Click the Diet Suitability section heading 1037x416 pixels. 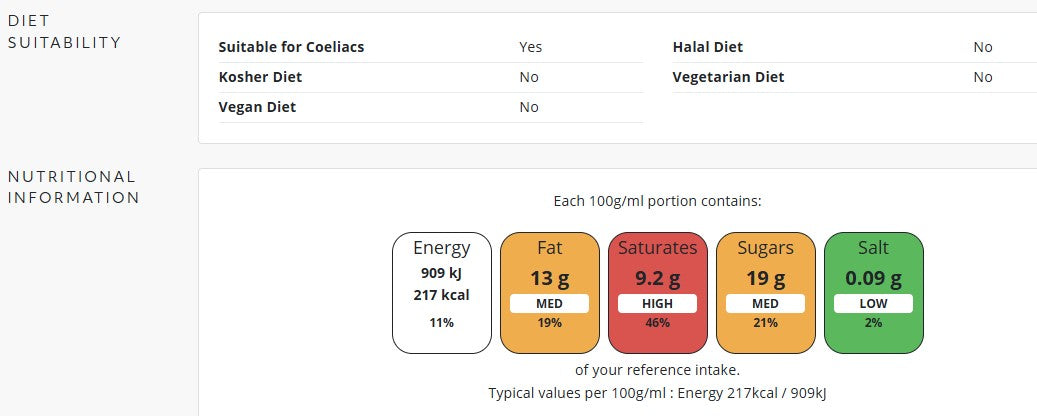[x=64, y=31]
